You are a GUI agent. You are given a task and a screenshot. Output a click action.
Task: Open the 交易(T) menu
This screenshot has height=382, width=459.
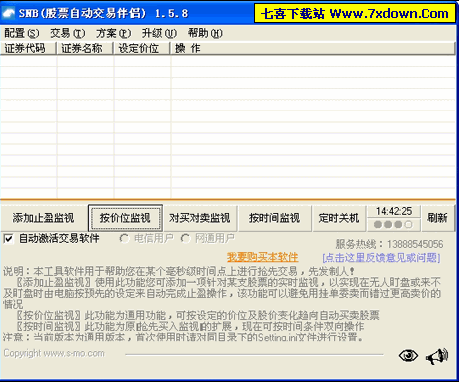(68, 33)
